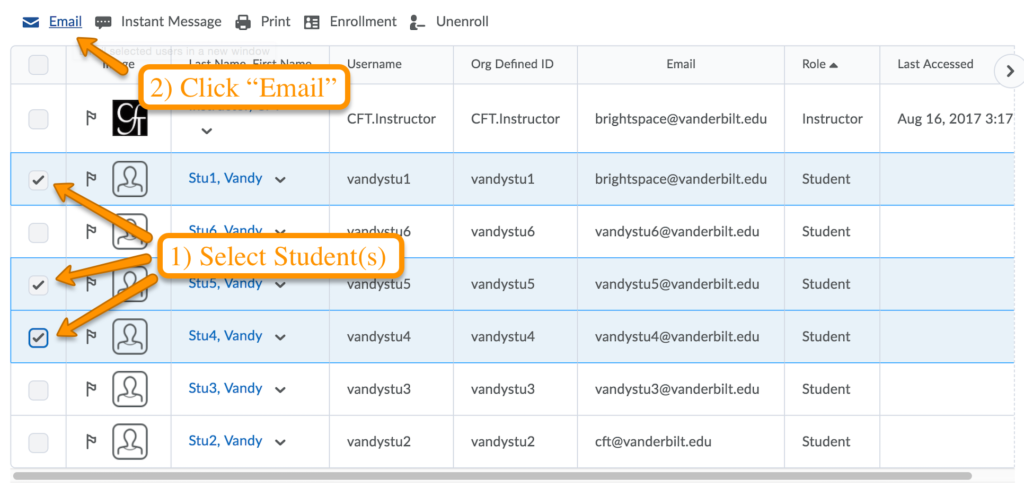Screen dimensions: 1024x487
Task: Click the Unenroll user icon
Action: tap(418, 21)
